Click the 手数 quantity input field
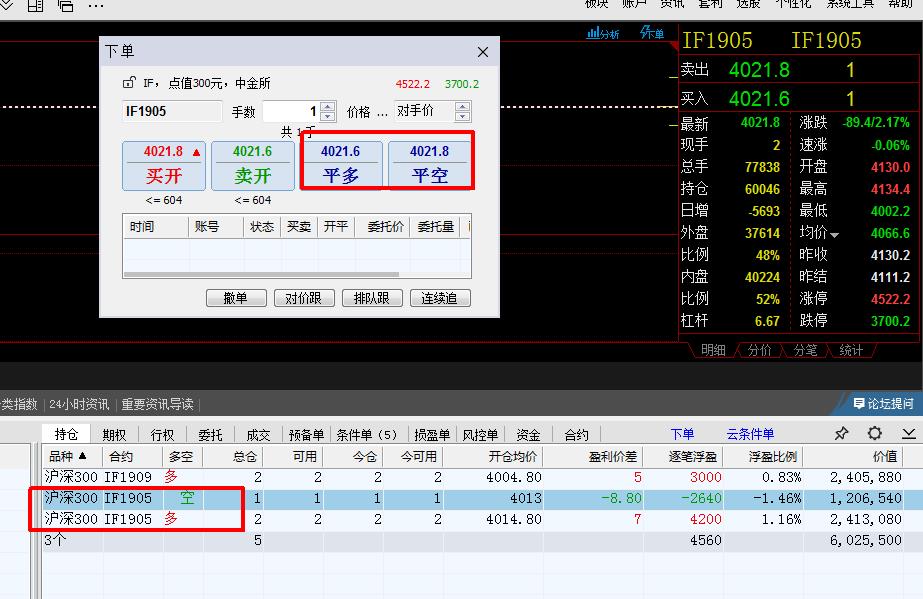Screen dimensions: 923x599 [x=290, y=112]
